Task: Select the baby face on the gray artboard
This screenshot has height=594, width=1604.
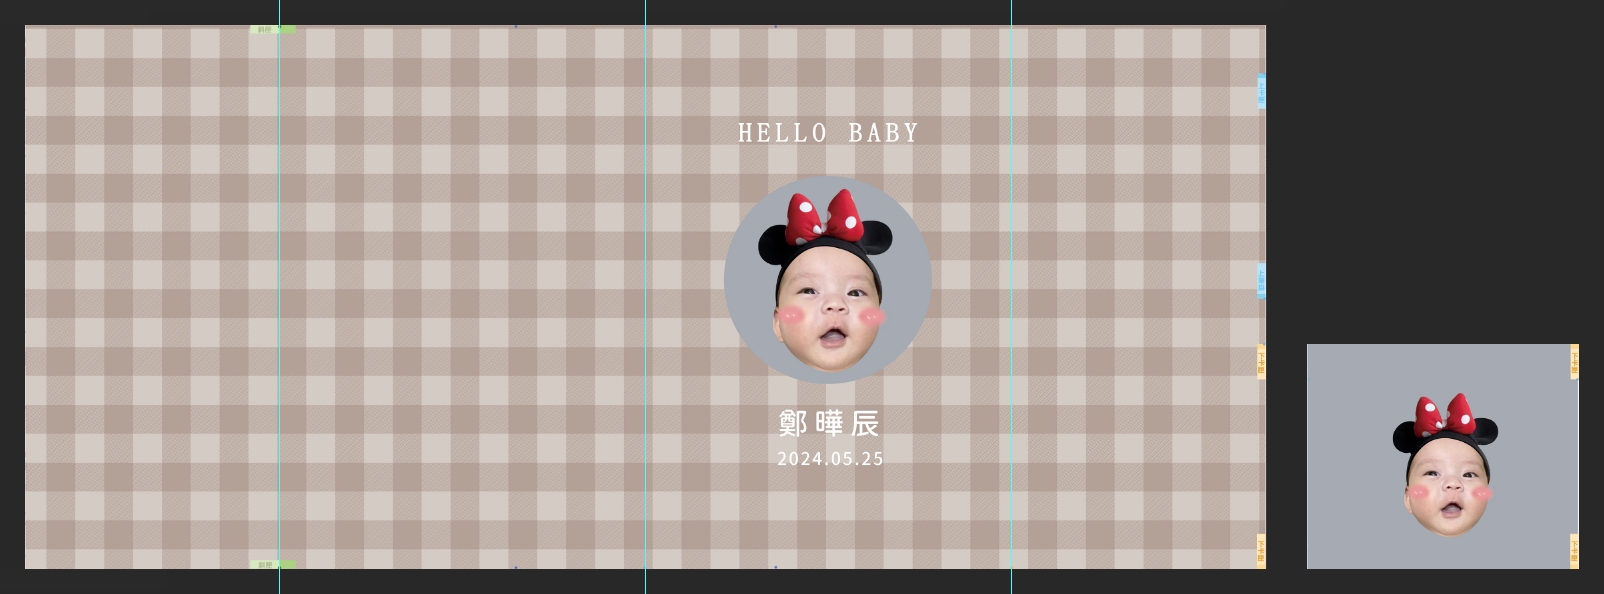Action: (x=1446, y=465)
